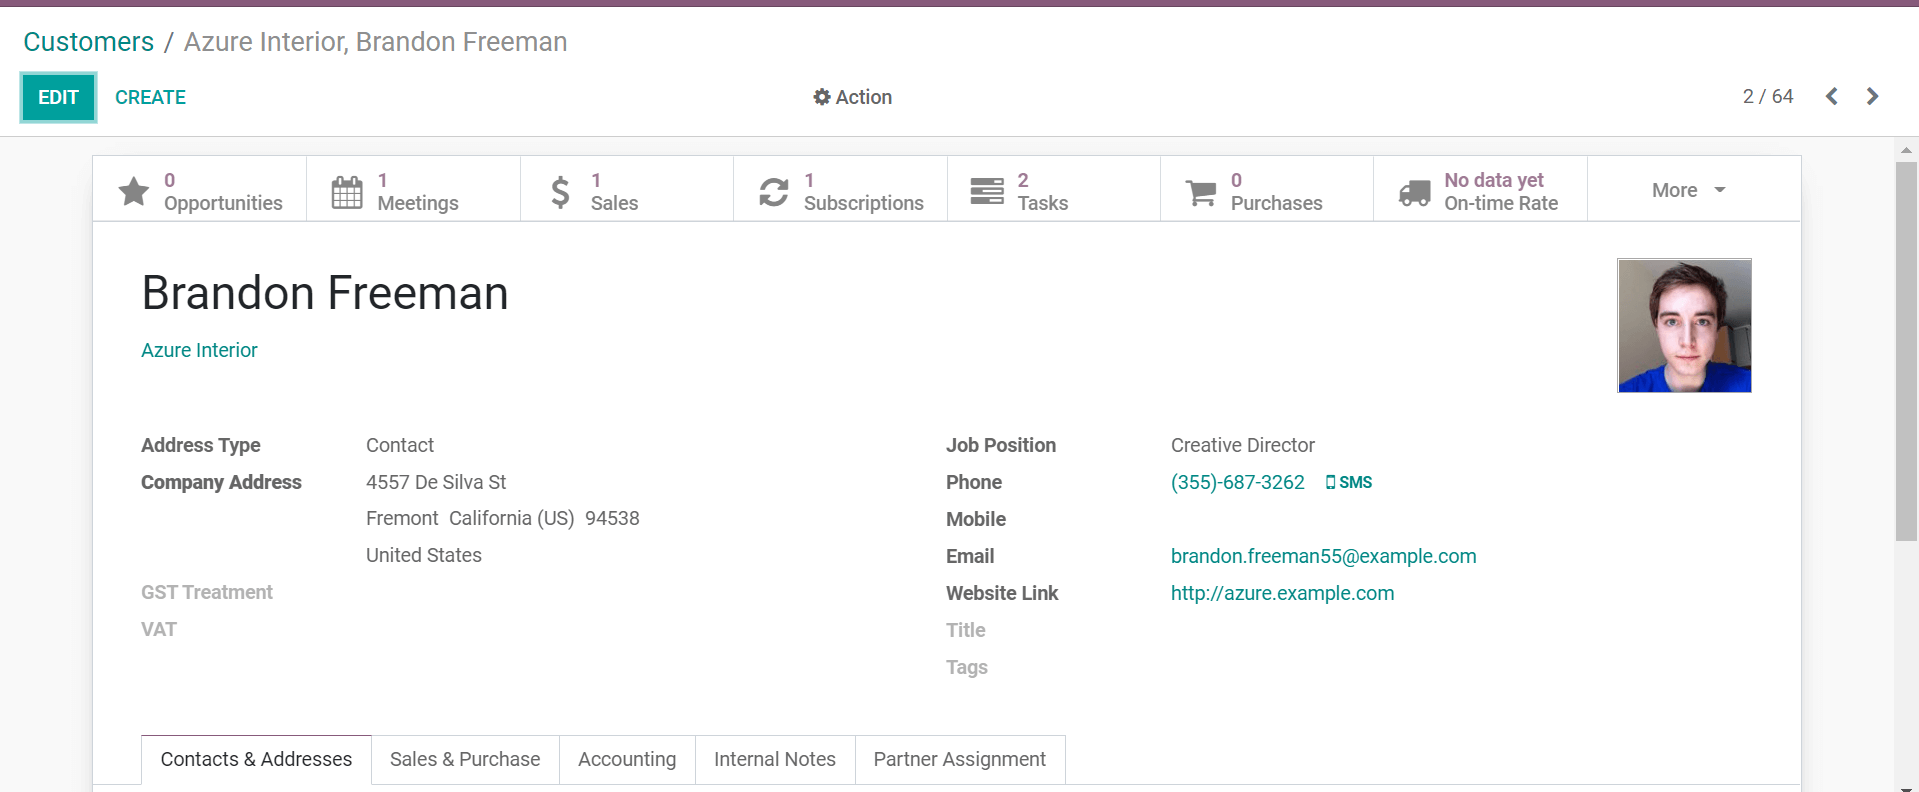This screenshot has width=1919, height=792.
Task: Click the Contact address type value
Action: pos(400,445)
